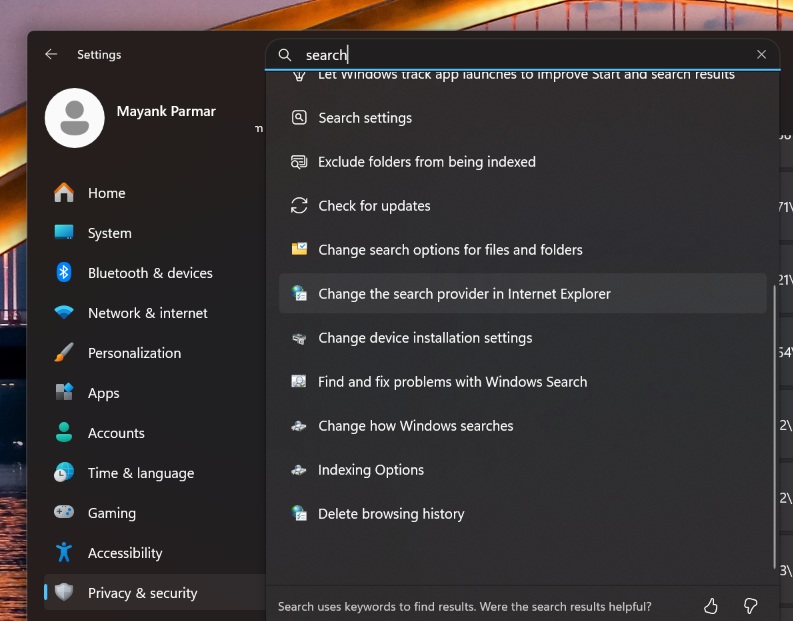Click the back arrow in Settings
Viewport: 793px width, 621px height.
click(51, 54)
